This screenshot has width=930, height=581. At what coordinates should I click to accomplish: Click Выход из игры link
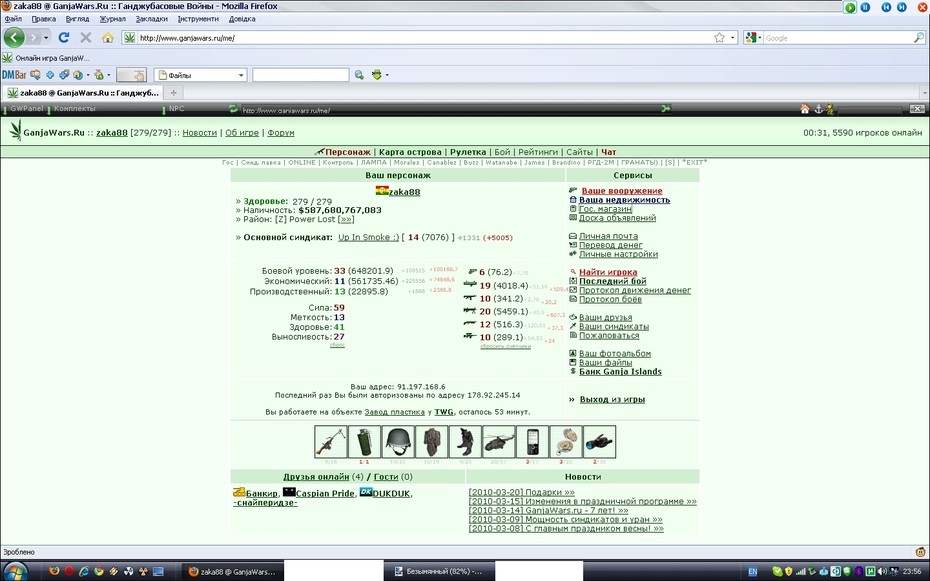(612, 400)
